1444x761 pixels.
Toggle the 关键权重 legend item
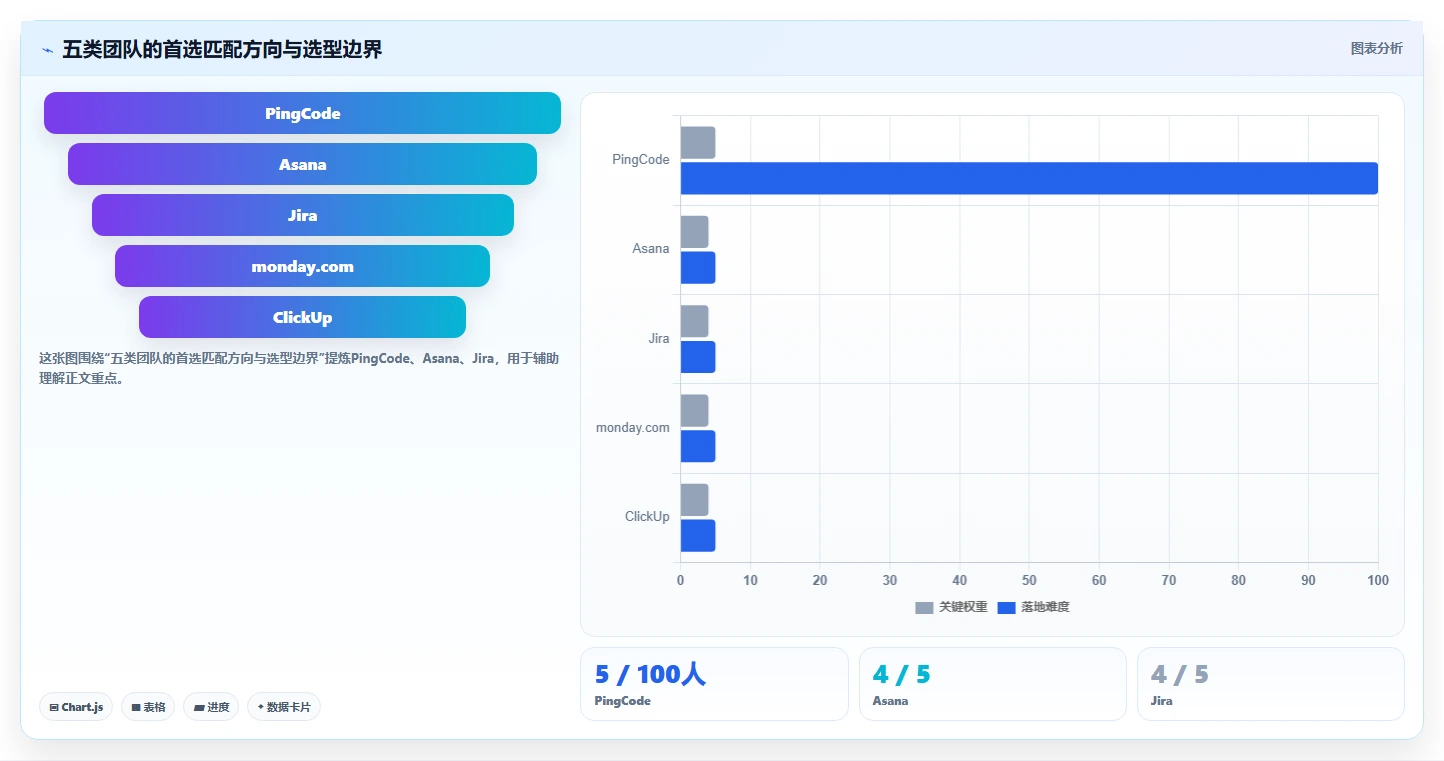pos(951,607)
